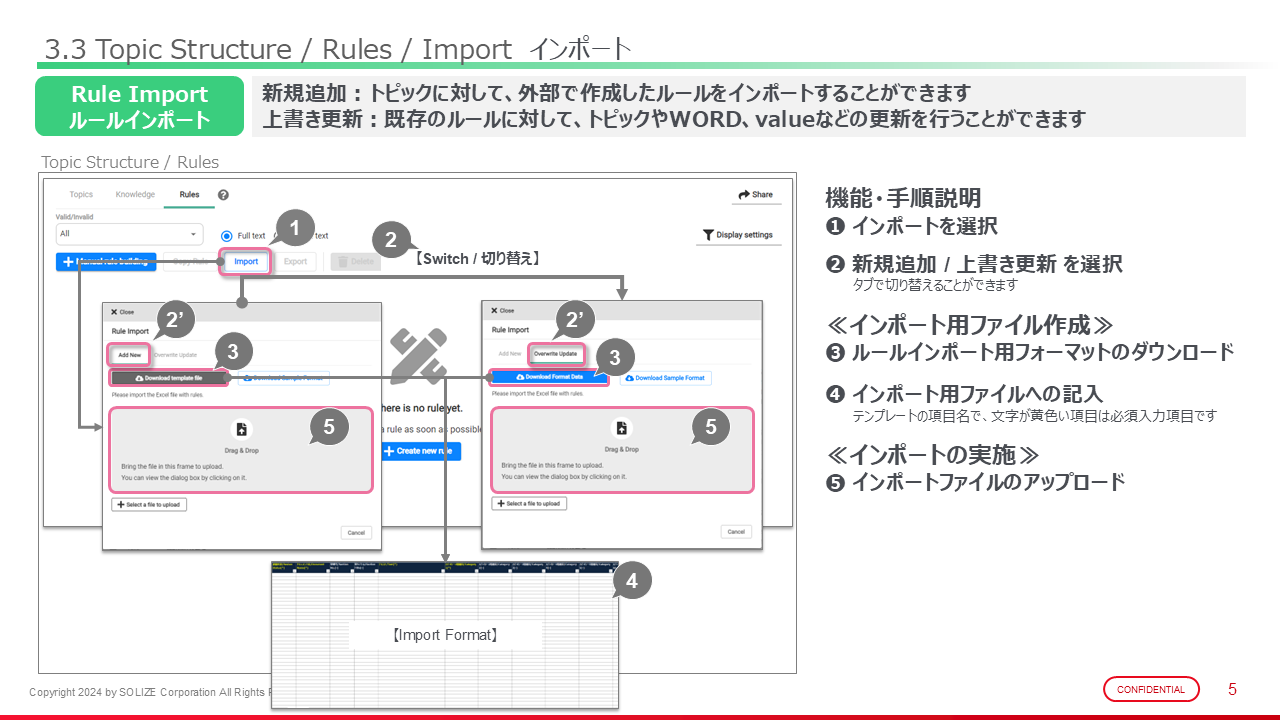The image size is (1280, 720).
Task: Open the Valid/Invalid All dropdown
Action: coord(130,234)
